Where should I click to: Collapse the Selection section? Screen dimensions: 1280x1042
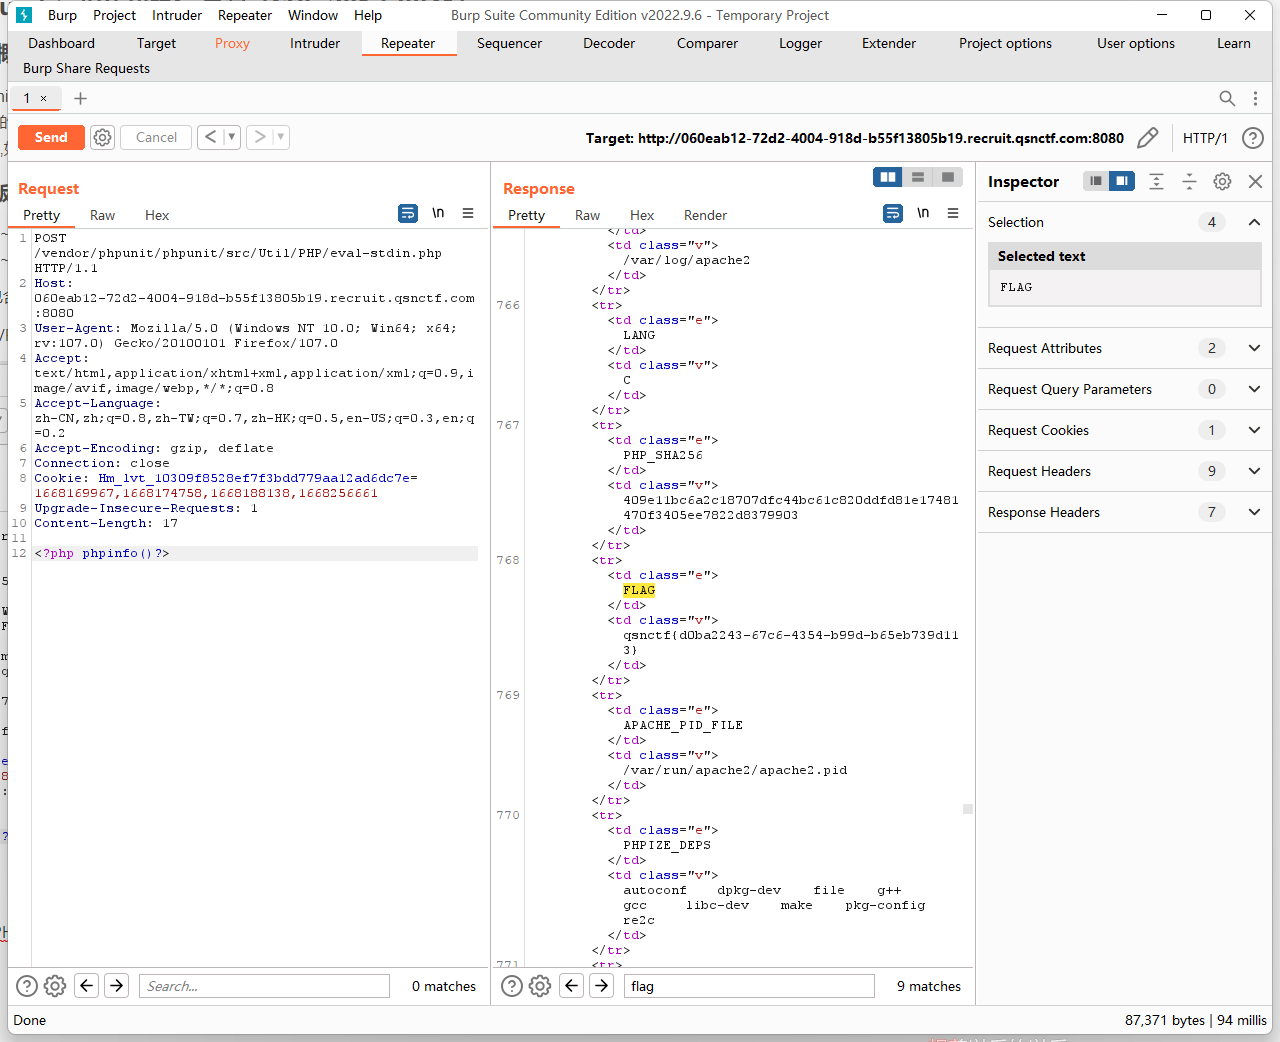click(1254, 222)
